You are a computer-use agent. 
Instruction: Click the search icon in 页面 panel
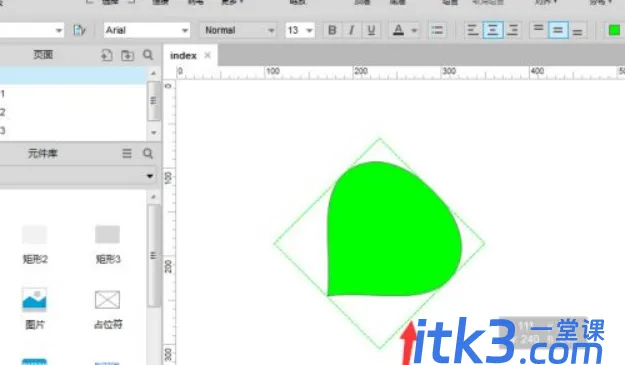tap(148, 55)
